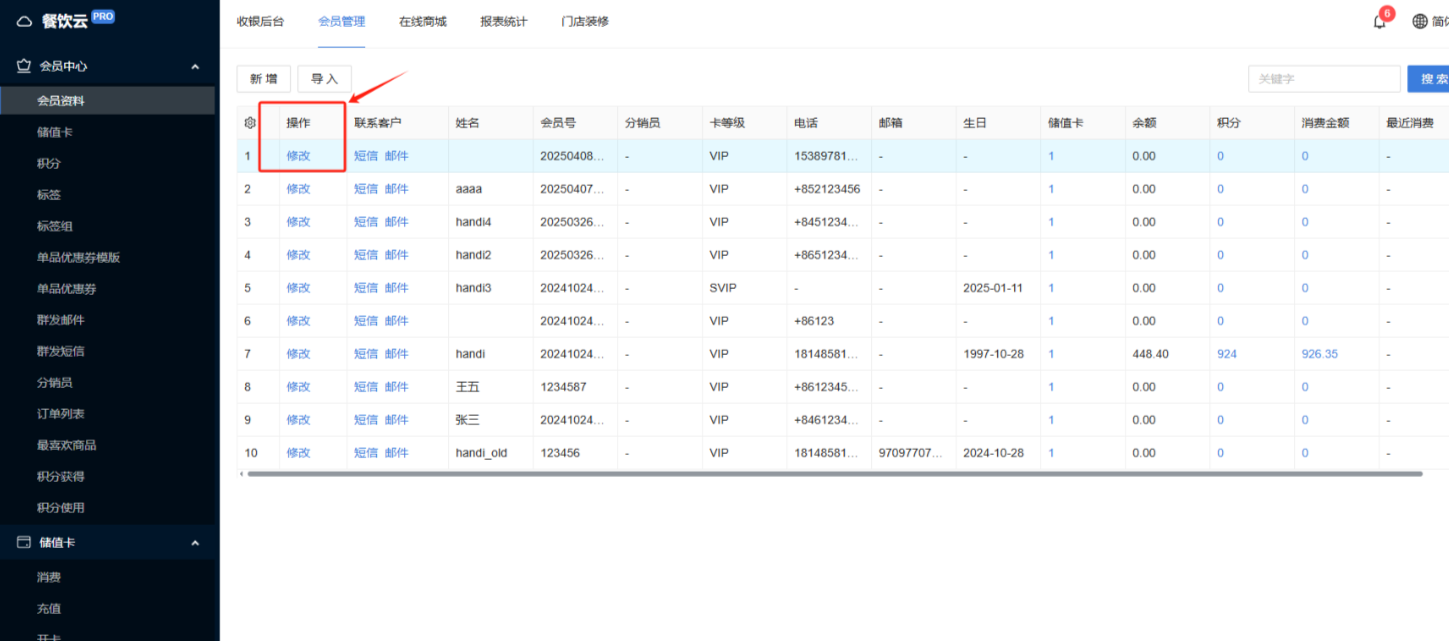
Task: Click member number 1234587 cell
Action: [x=563, y=387]
